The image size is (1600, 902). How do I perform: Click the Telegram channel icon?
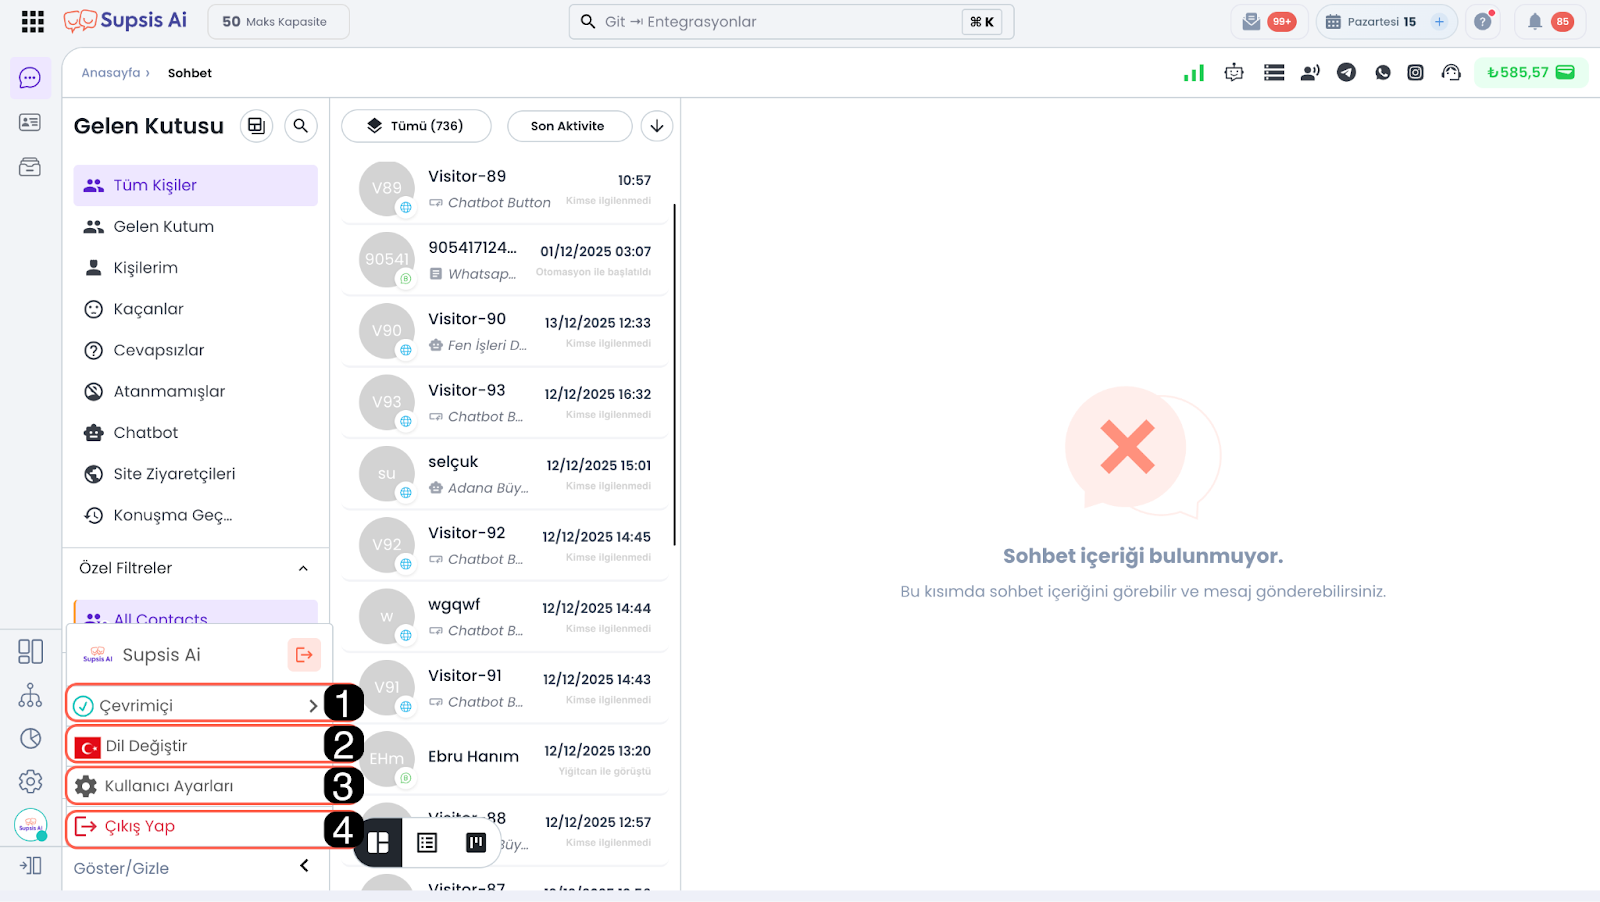pyautogui.click(x=1346, y=72)
